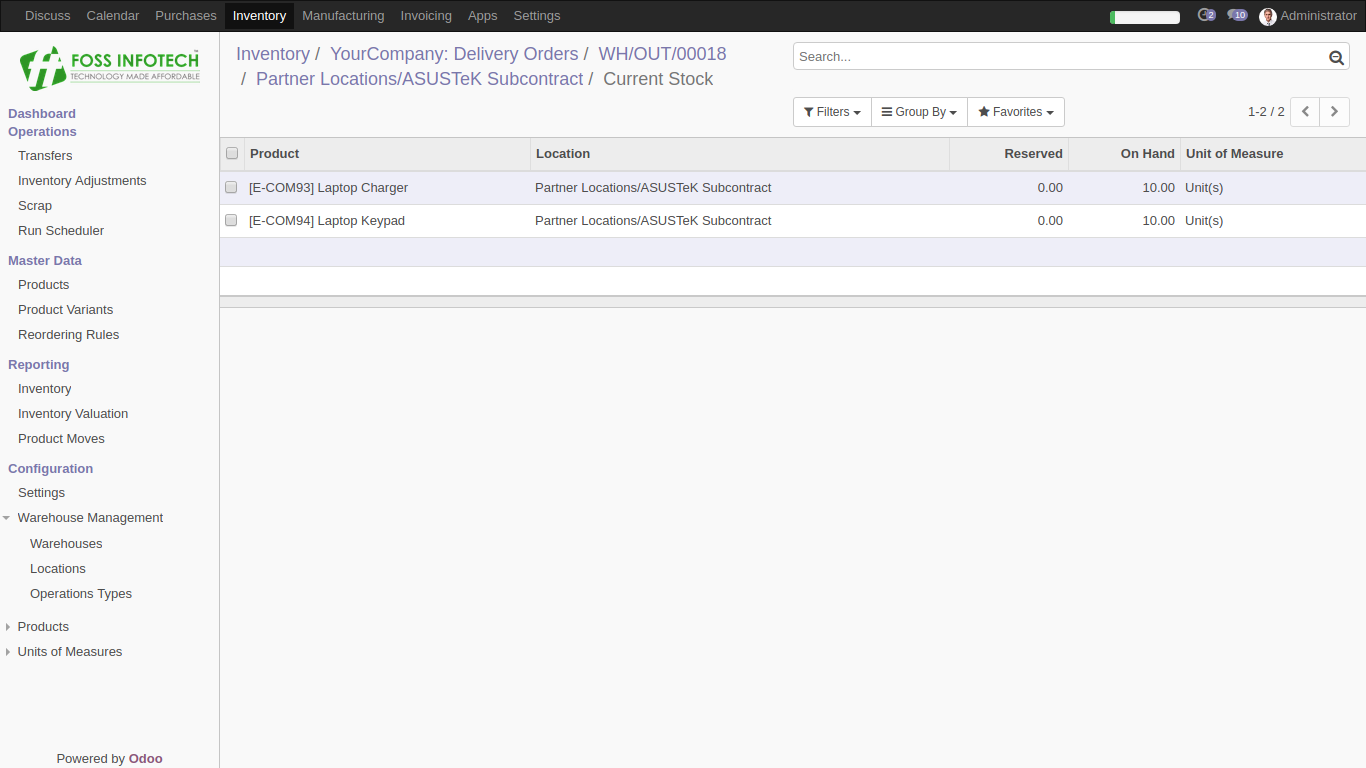Open Inventory Valuation report
This screenshot has height=768, width=1366.
click(73, 414)
